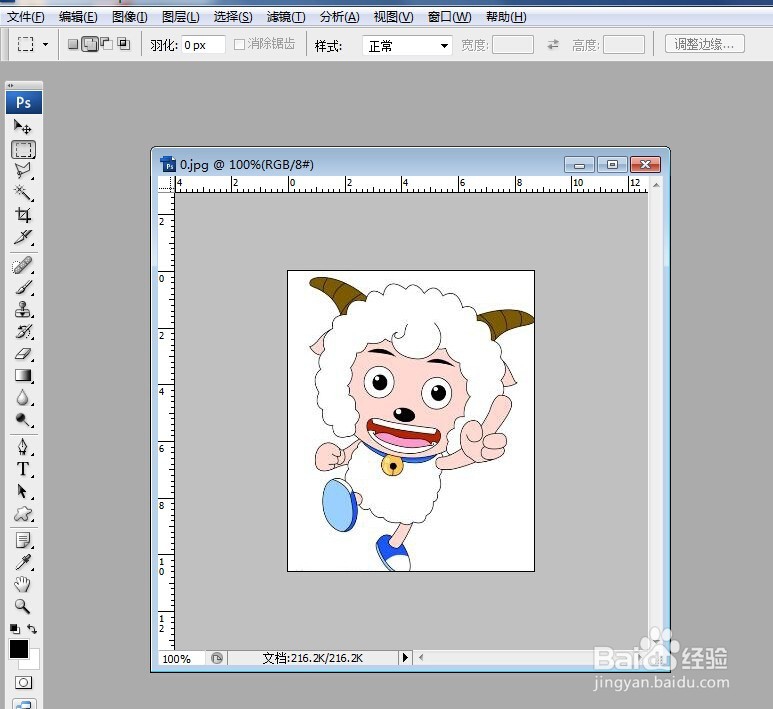
Task: Open the 帮助(H) menu
Action: (x=506, y=17)
